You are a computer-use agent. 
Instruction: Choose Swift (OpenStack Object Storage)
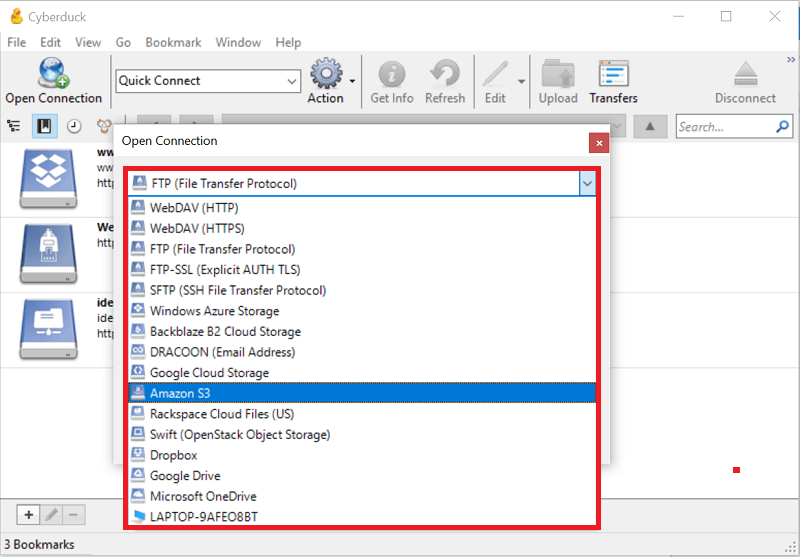point(362,434)
